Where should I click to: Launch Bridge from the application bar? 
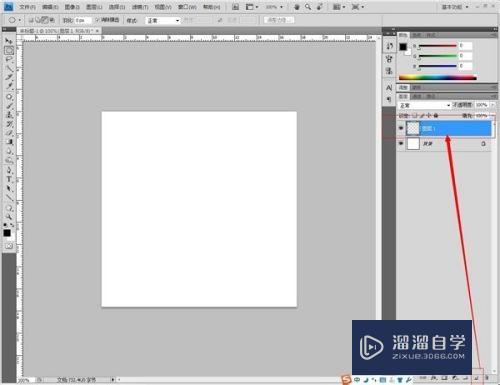tap(235, 7)
